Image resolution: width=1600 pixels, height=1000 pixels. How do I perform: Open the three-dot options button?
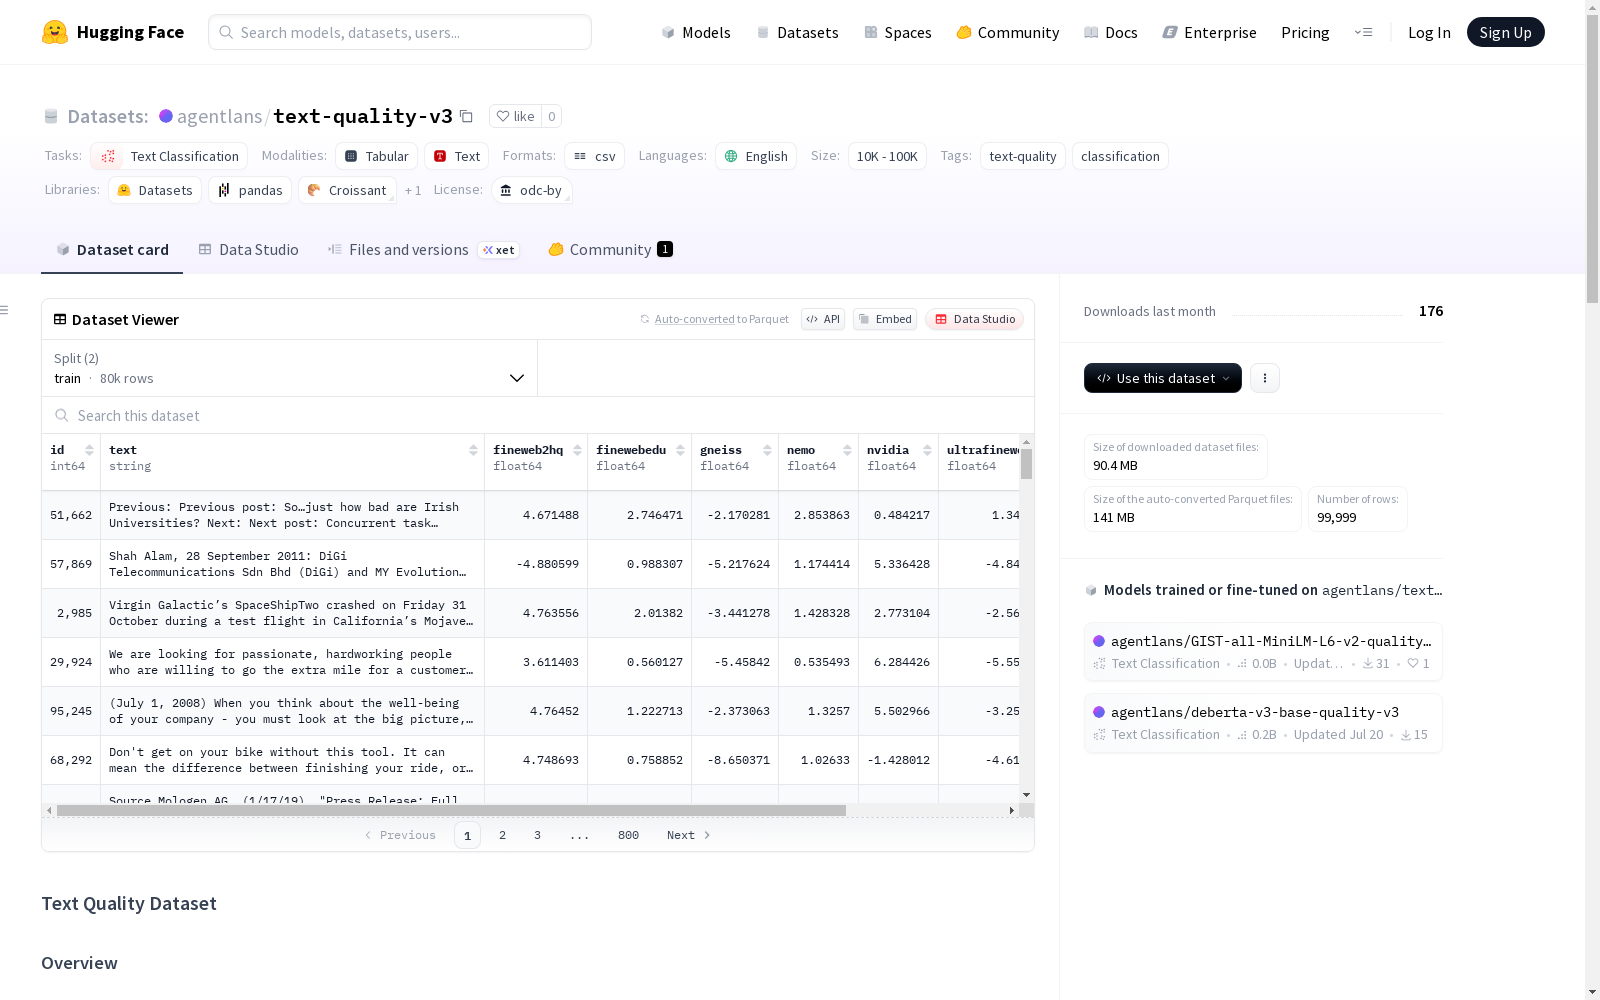(1265, 378)
